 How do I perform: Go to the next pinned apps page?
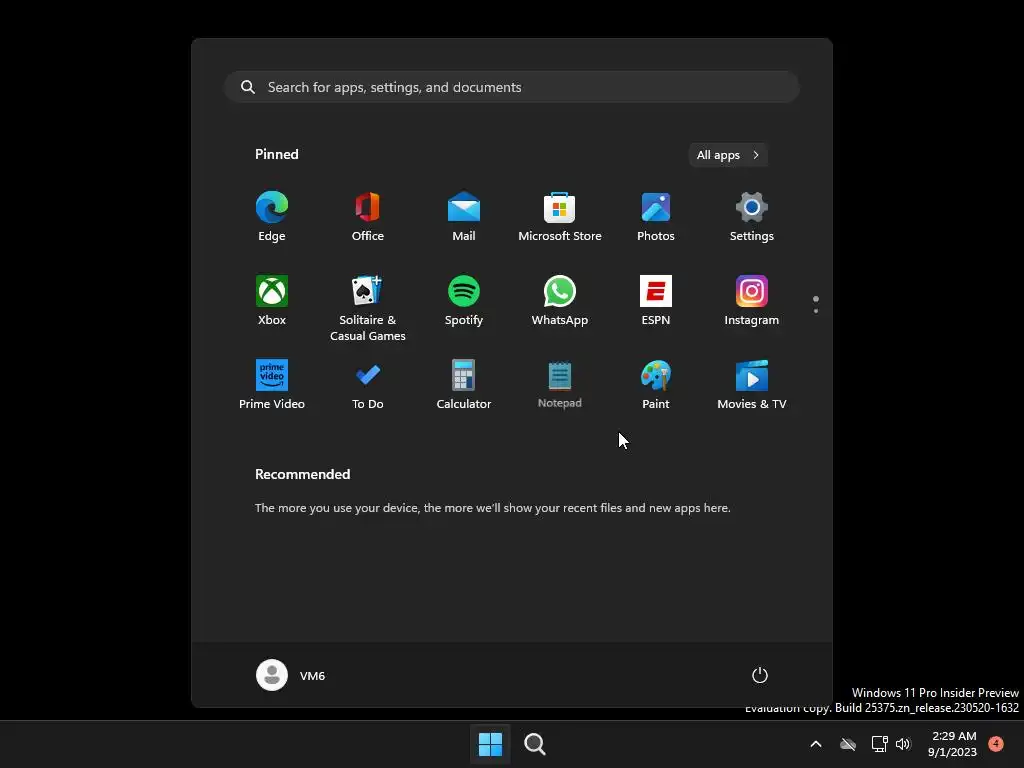816,311
